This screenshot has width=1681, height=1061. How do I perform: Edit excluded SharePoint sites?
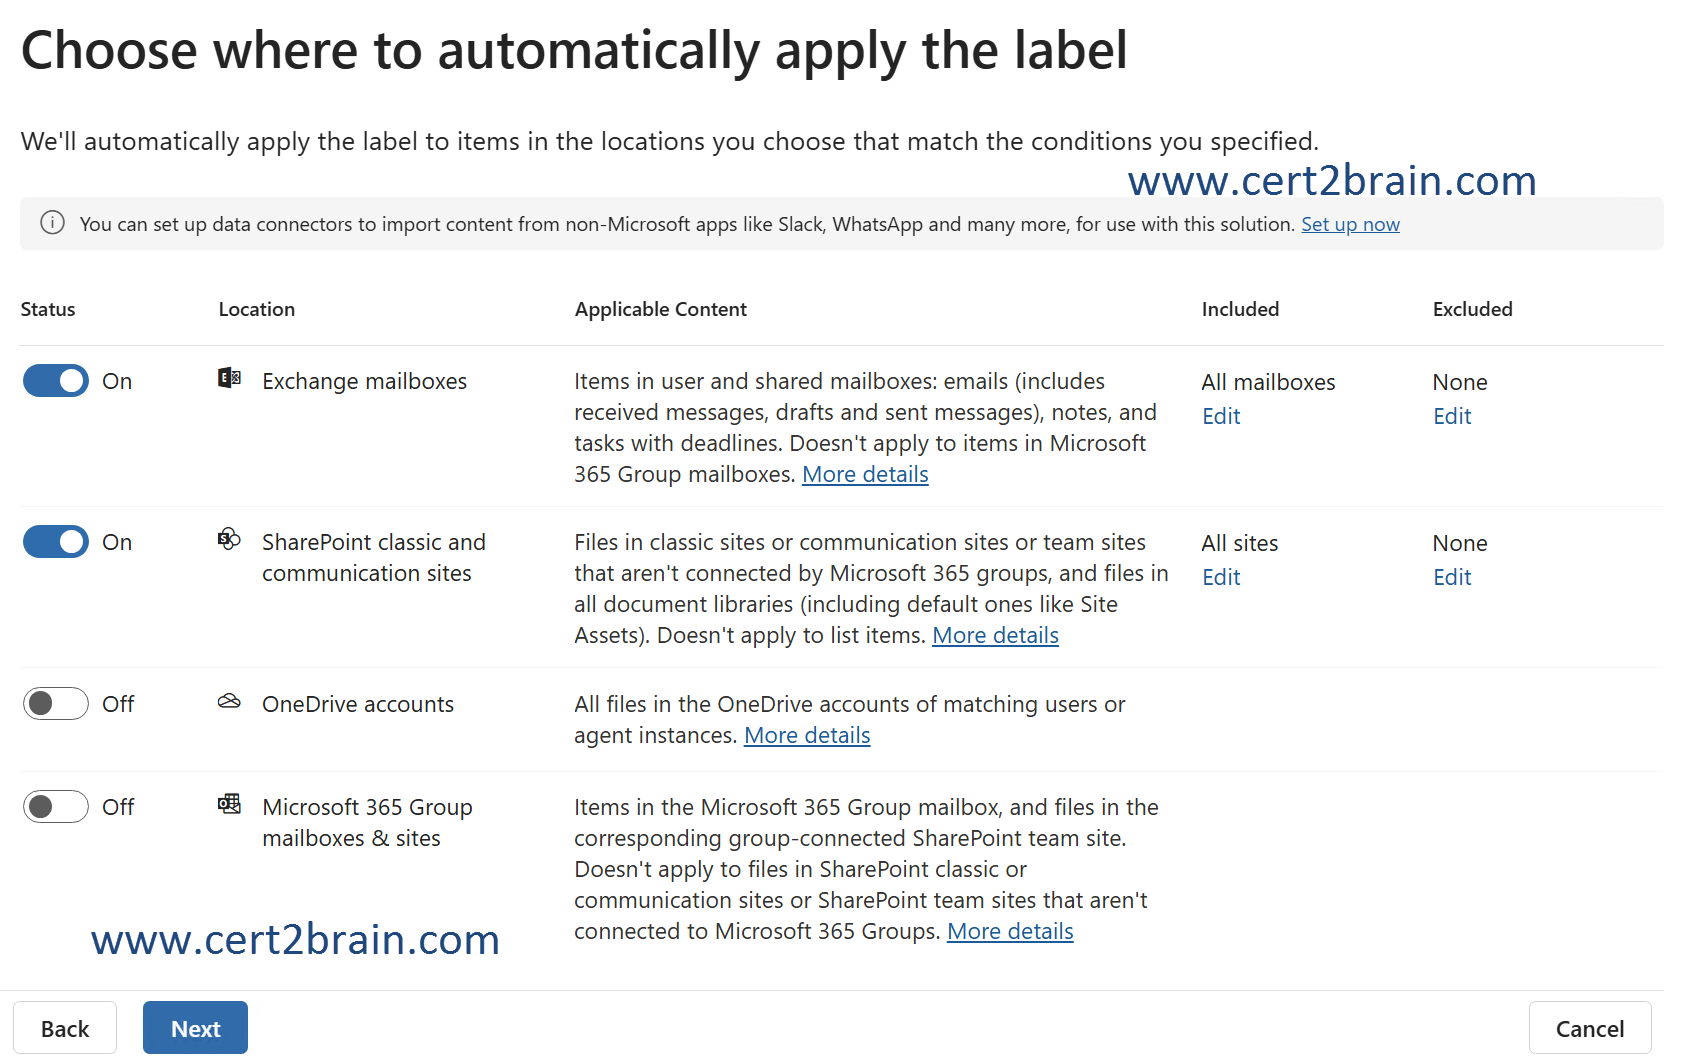point(1451,578)
